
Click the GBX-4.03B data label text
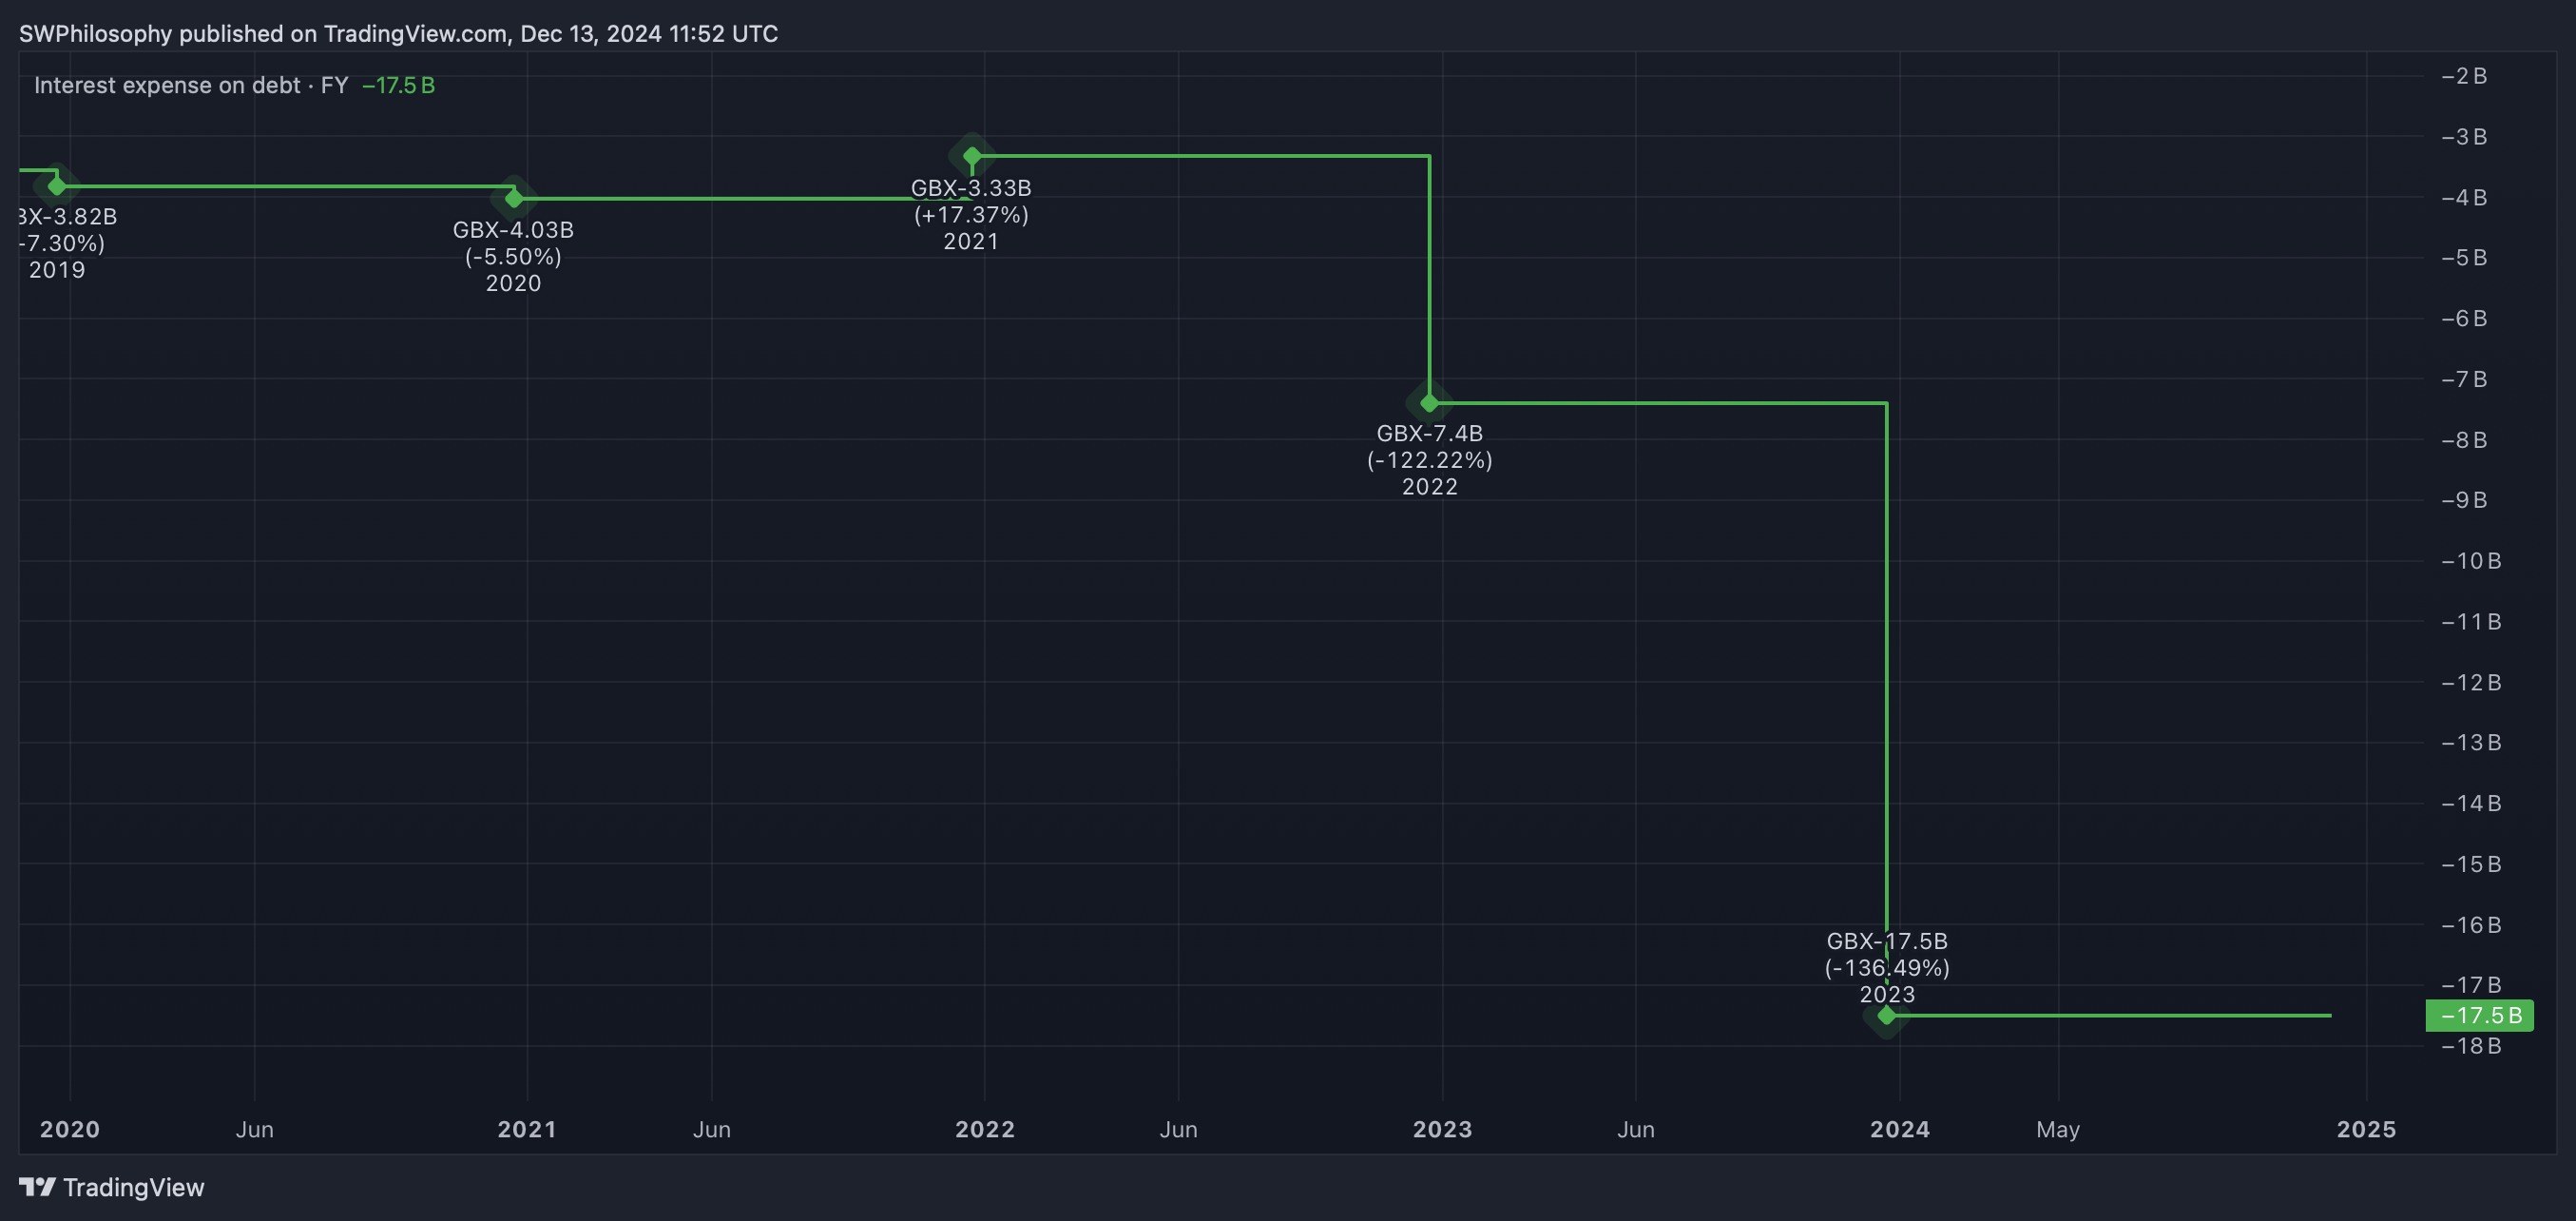coord(513,229)
